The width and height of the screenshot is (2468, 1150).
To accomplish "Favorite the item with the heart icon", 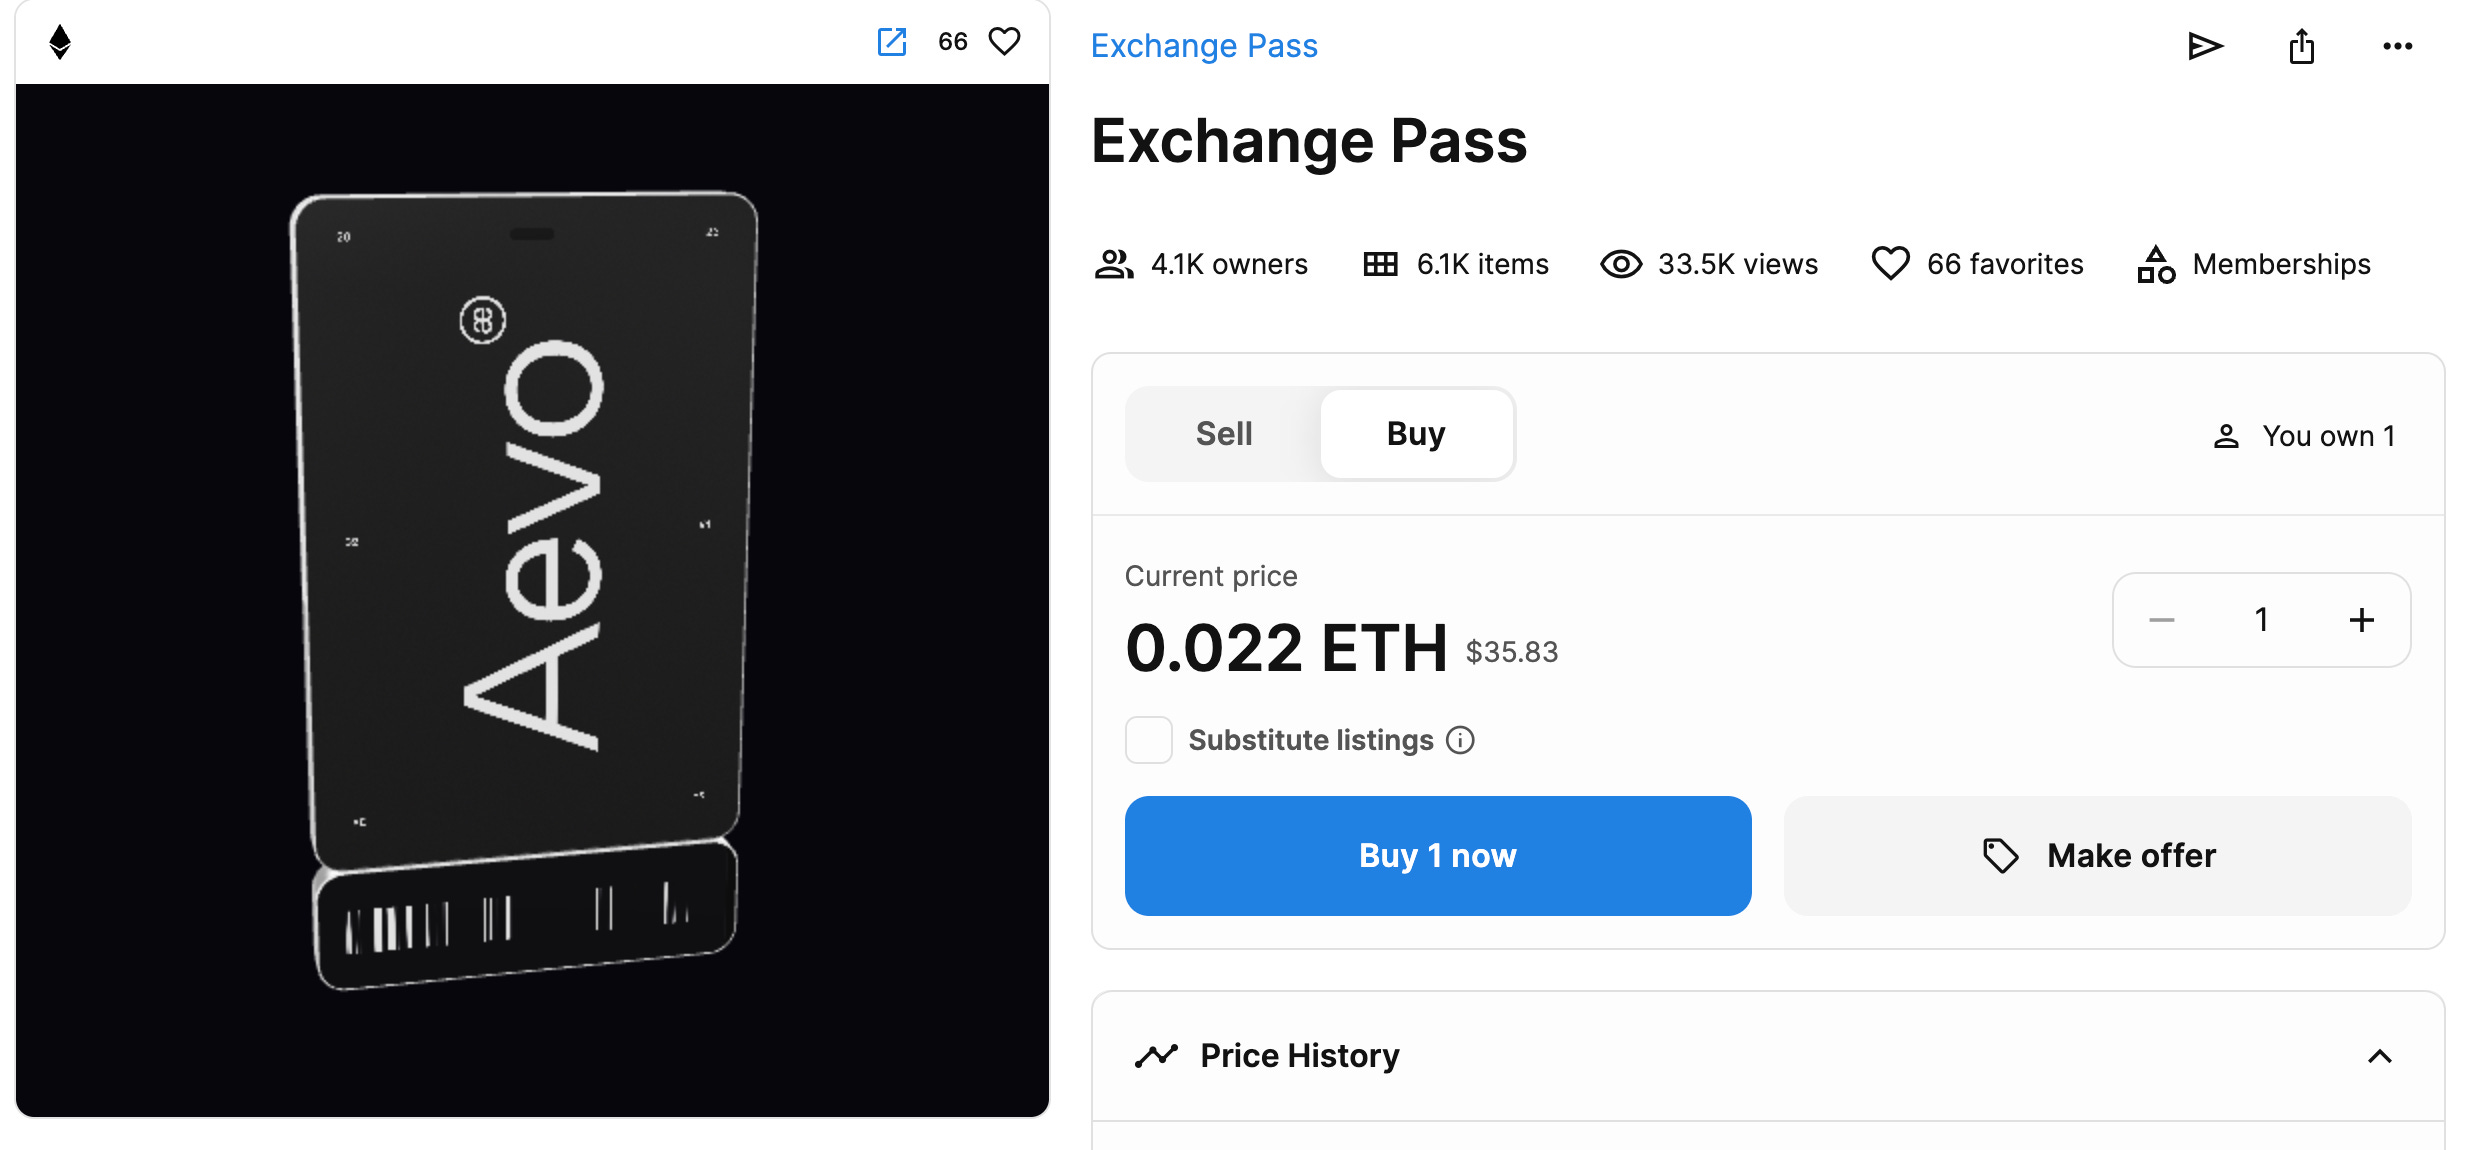I will pos(1004,41).
